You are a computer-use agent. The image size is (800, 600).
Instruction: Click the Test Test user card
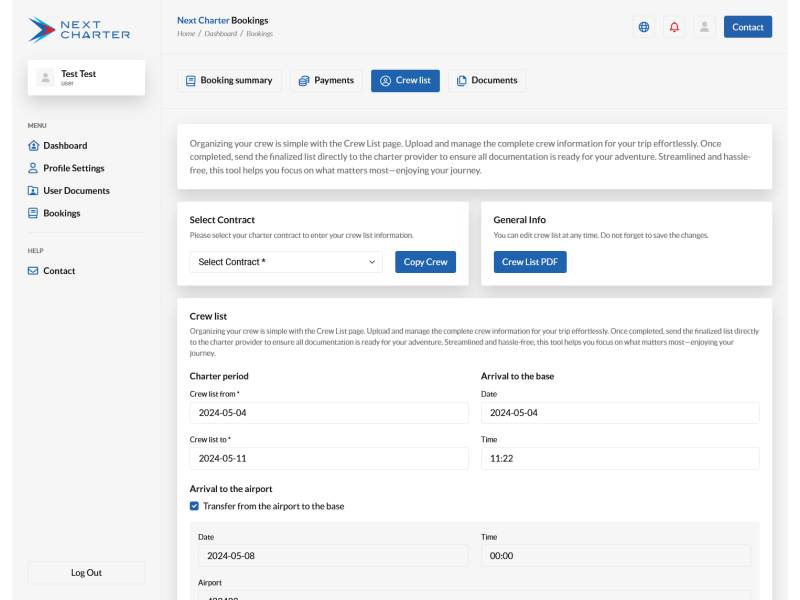(x=86, y=78)
